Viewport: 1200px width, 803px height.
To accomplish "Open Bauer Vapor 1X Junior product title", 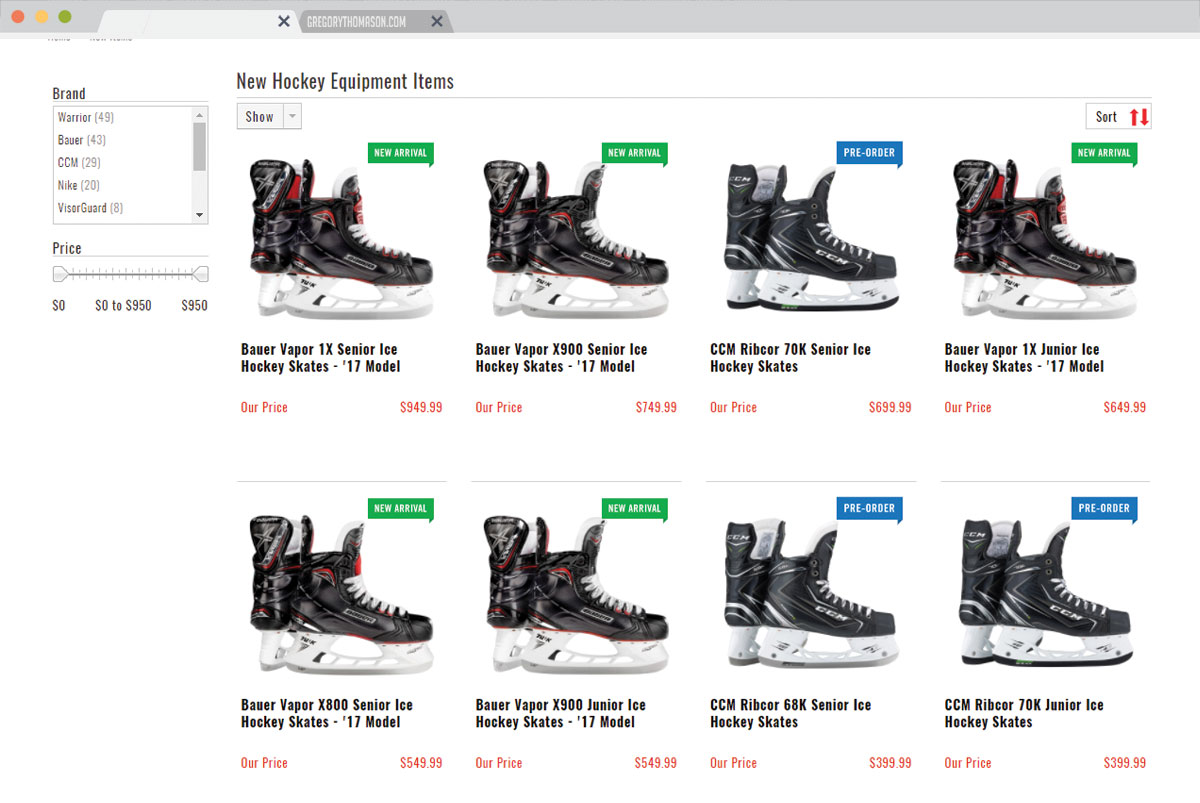I will tap(1024, 358).
